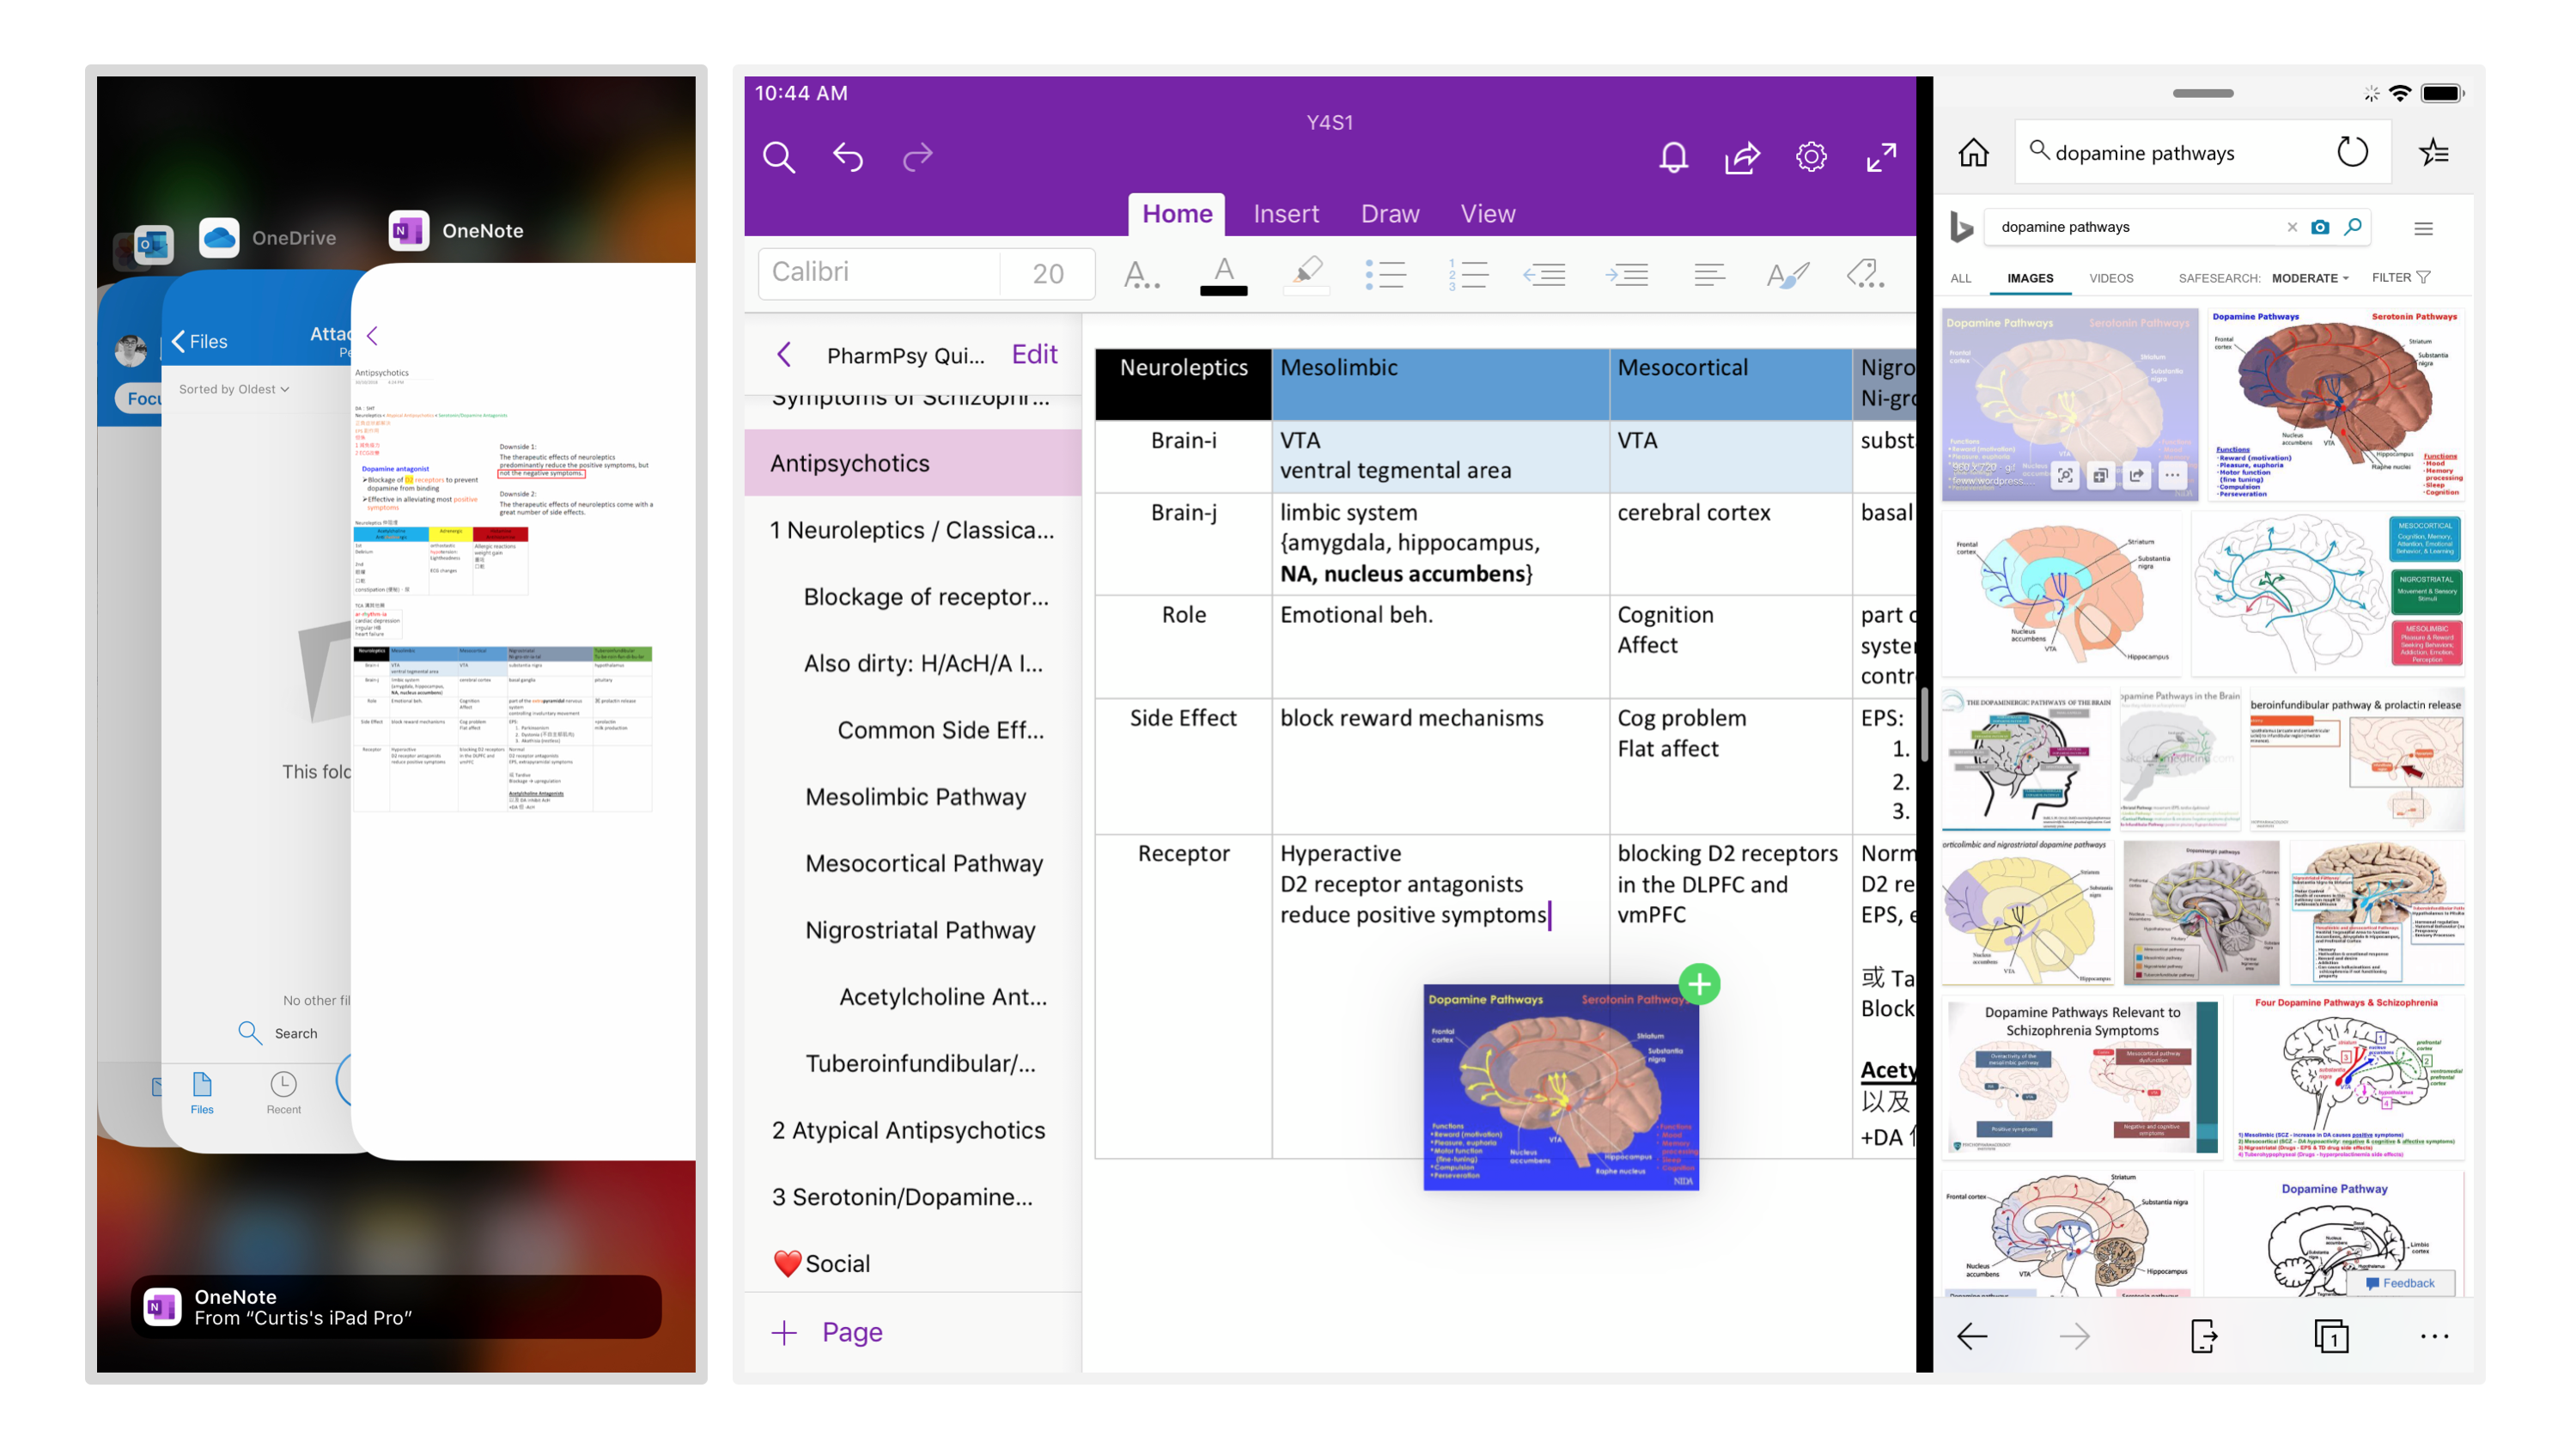
Task: Open the Mesolimbic Pathway subpage
Action: [x=915, y=797]
